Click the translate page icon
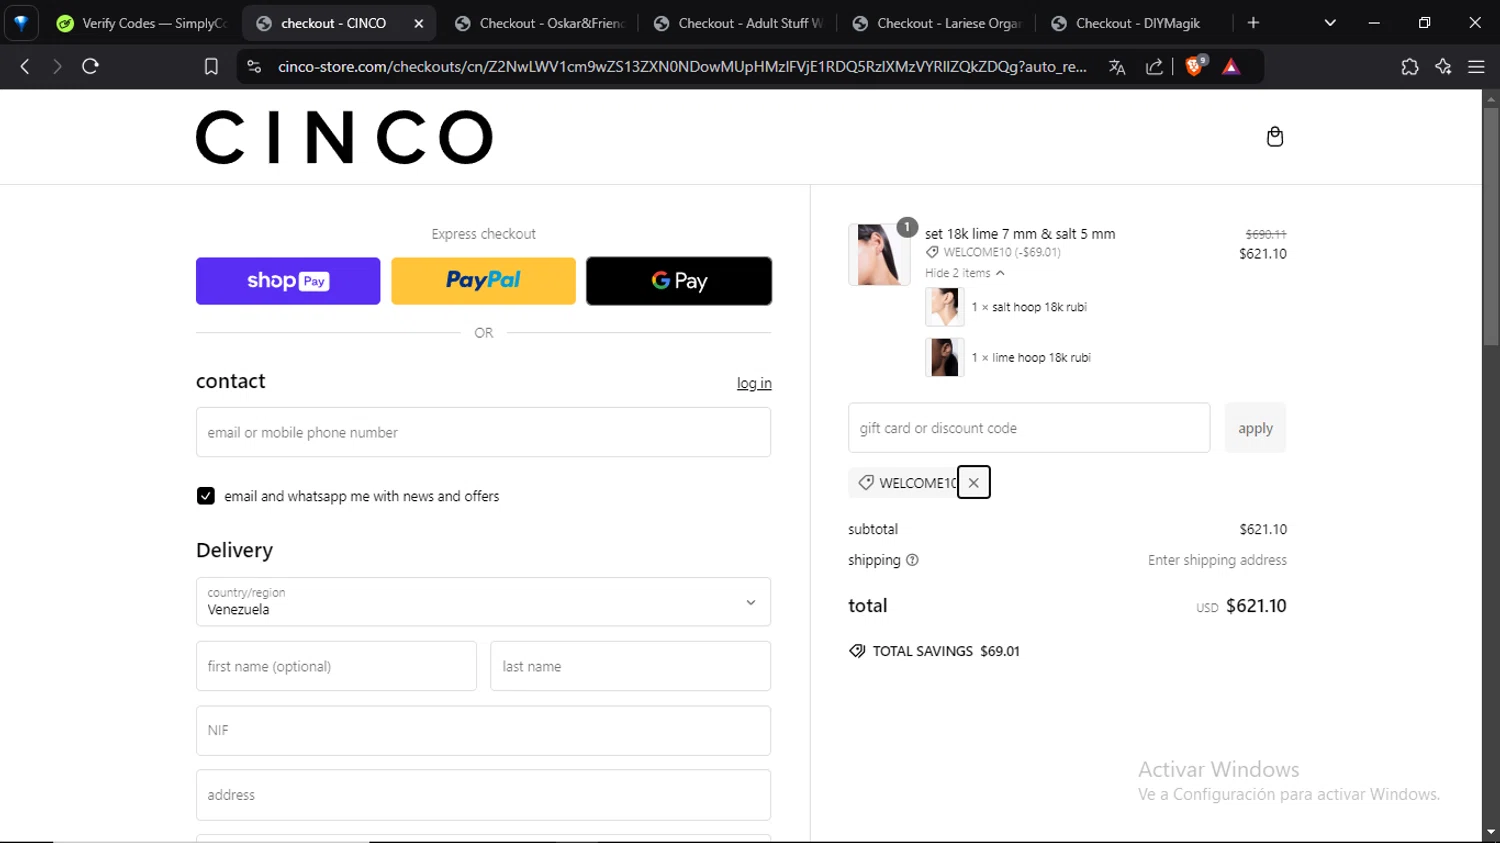The height and width of the screenshot is (843, 1500). [1117, 67]
